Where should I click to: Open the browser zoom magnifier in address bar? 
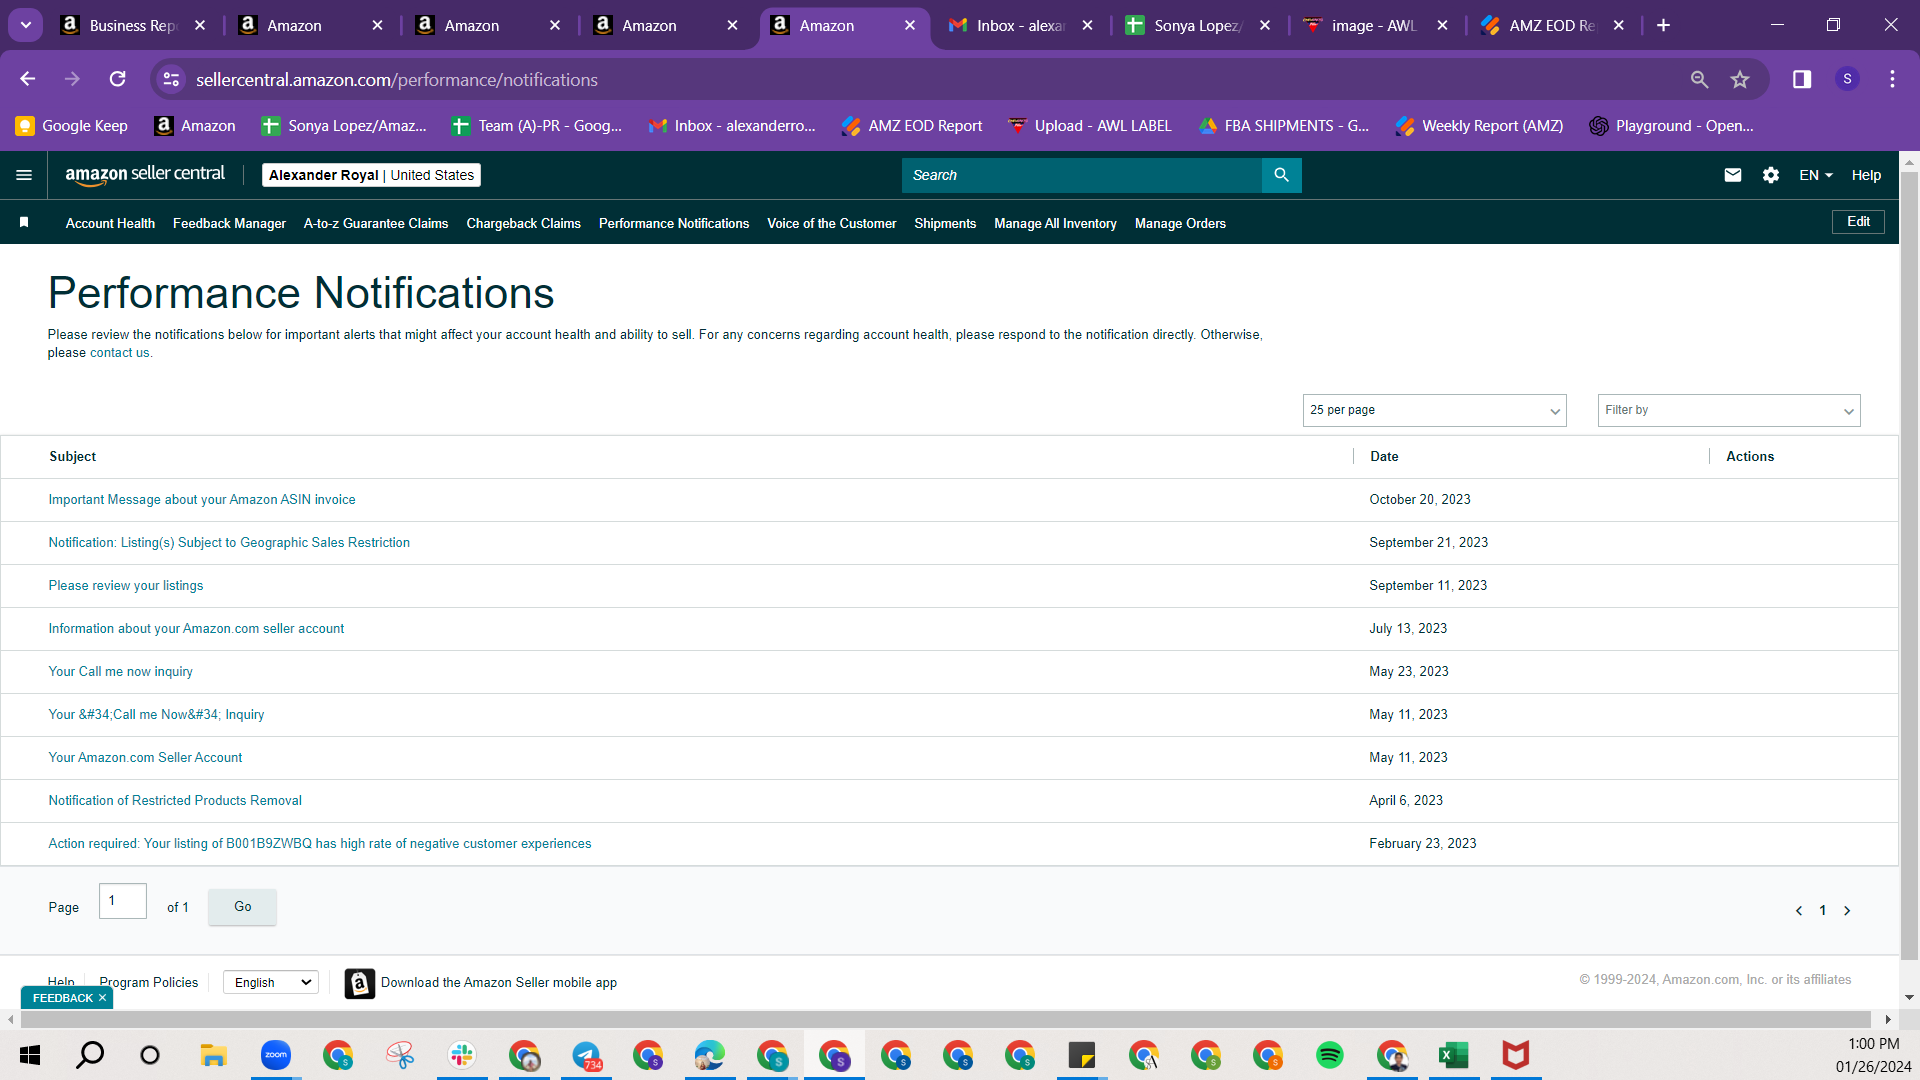point(1699,79)
